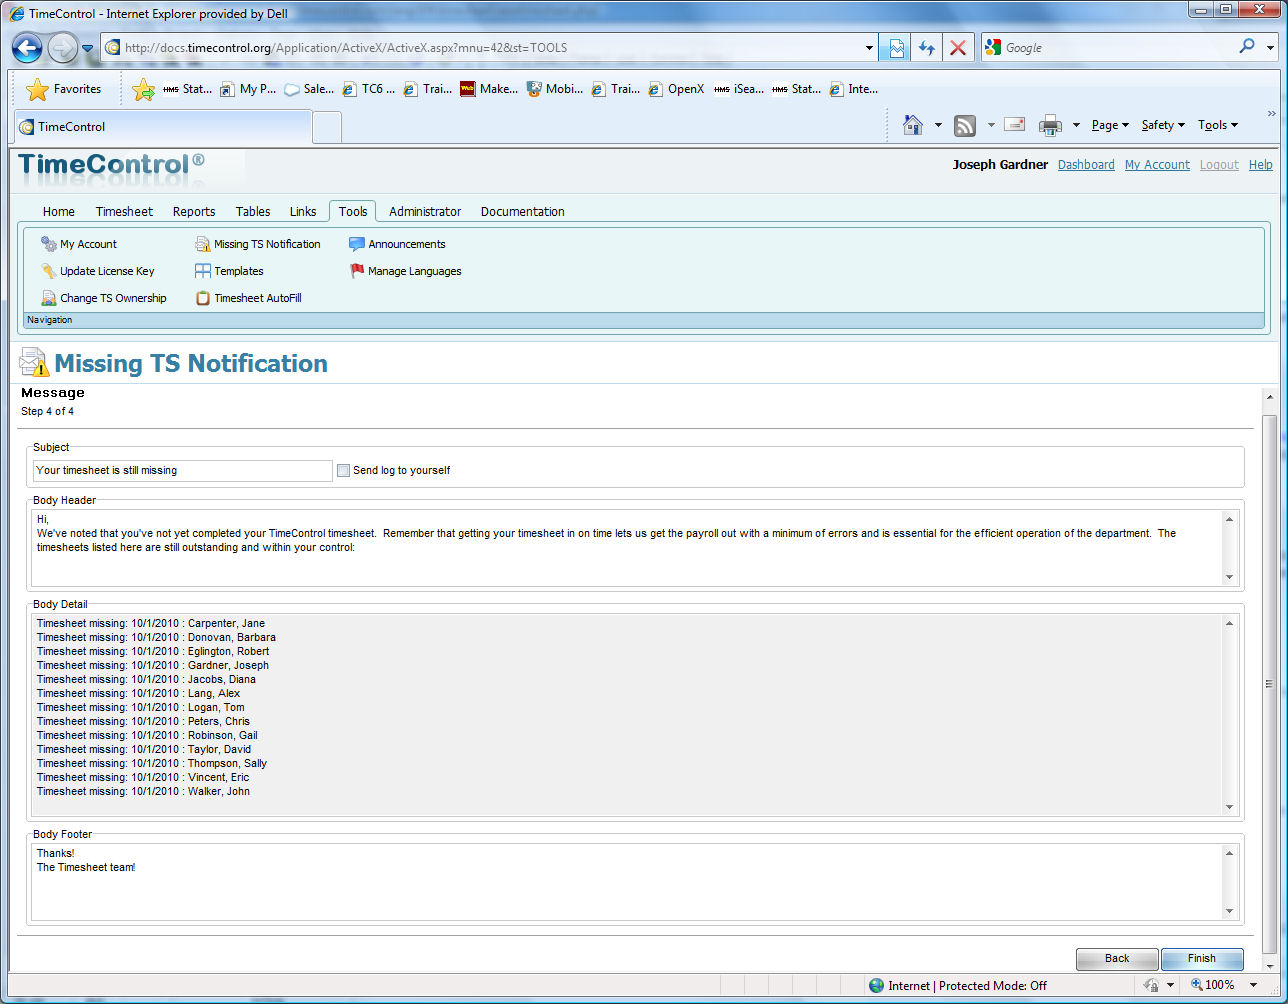This screenshot has height=1004, width=1288.
Task: Click the My Account header link
Action: [1157, 165]
